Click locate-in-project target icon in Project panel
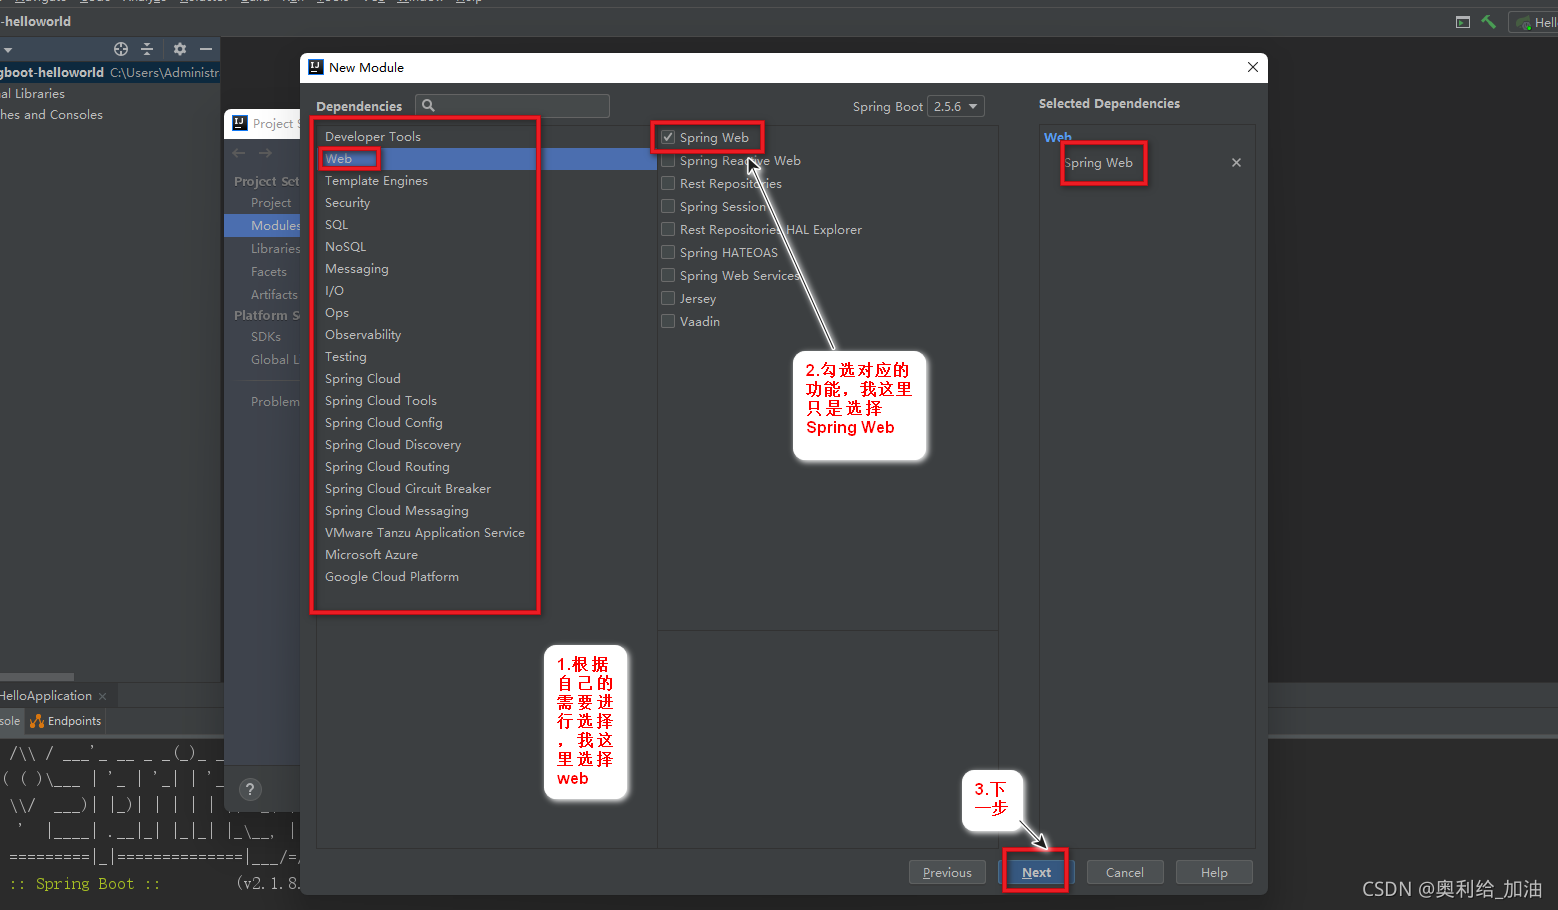The height and width of the screenshot is (910, 1558). 121,49
